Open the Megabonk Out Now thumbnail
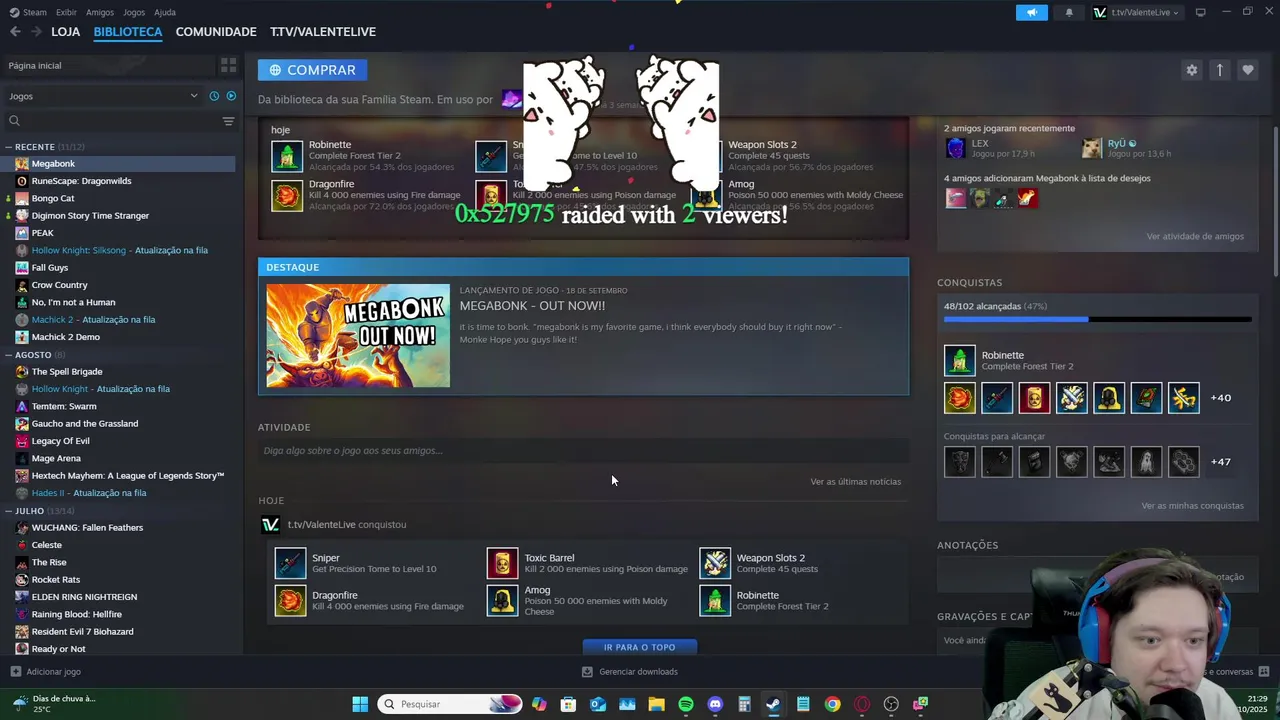The height and width of the screenshot is (720, 1280). click(358, 336)
